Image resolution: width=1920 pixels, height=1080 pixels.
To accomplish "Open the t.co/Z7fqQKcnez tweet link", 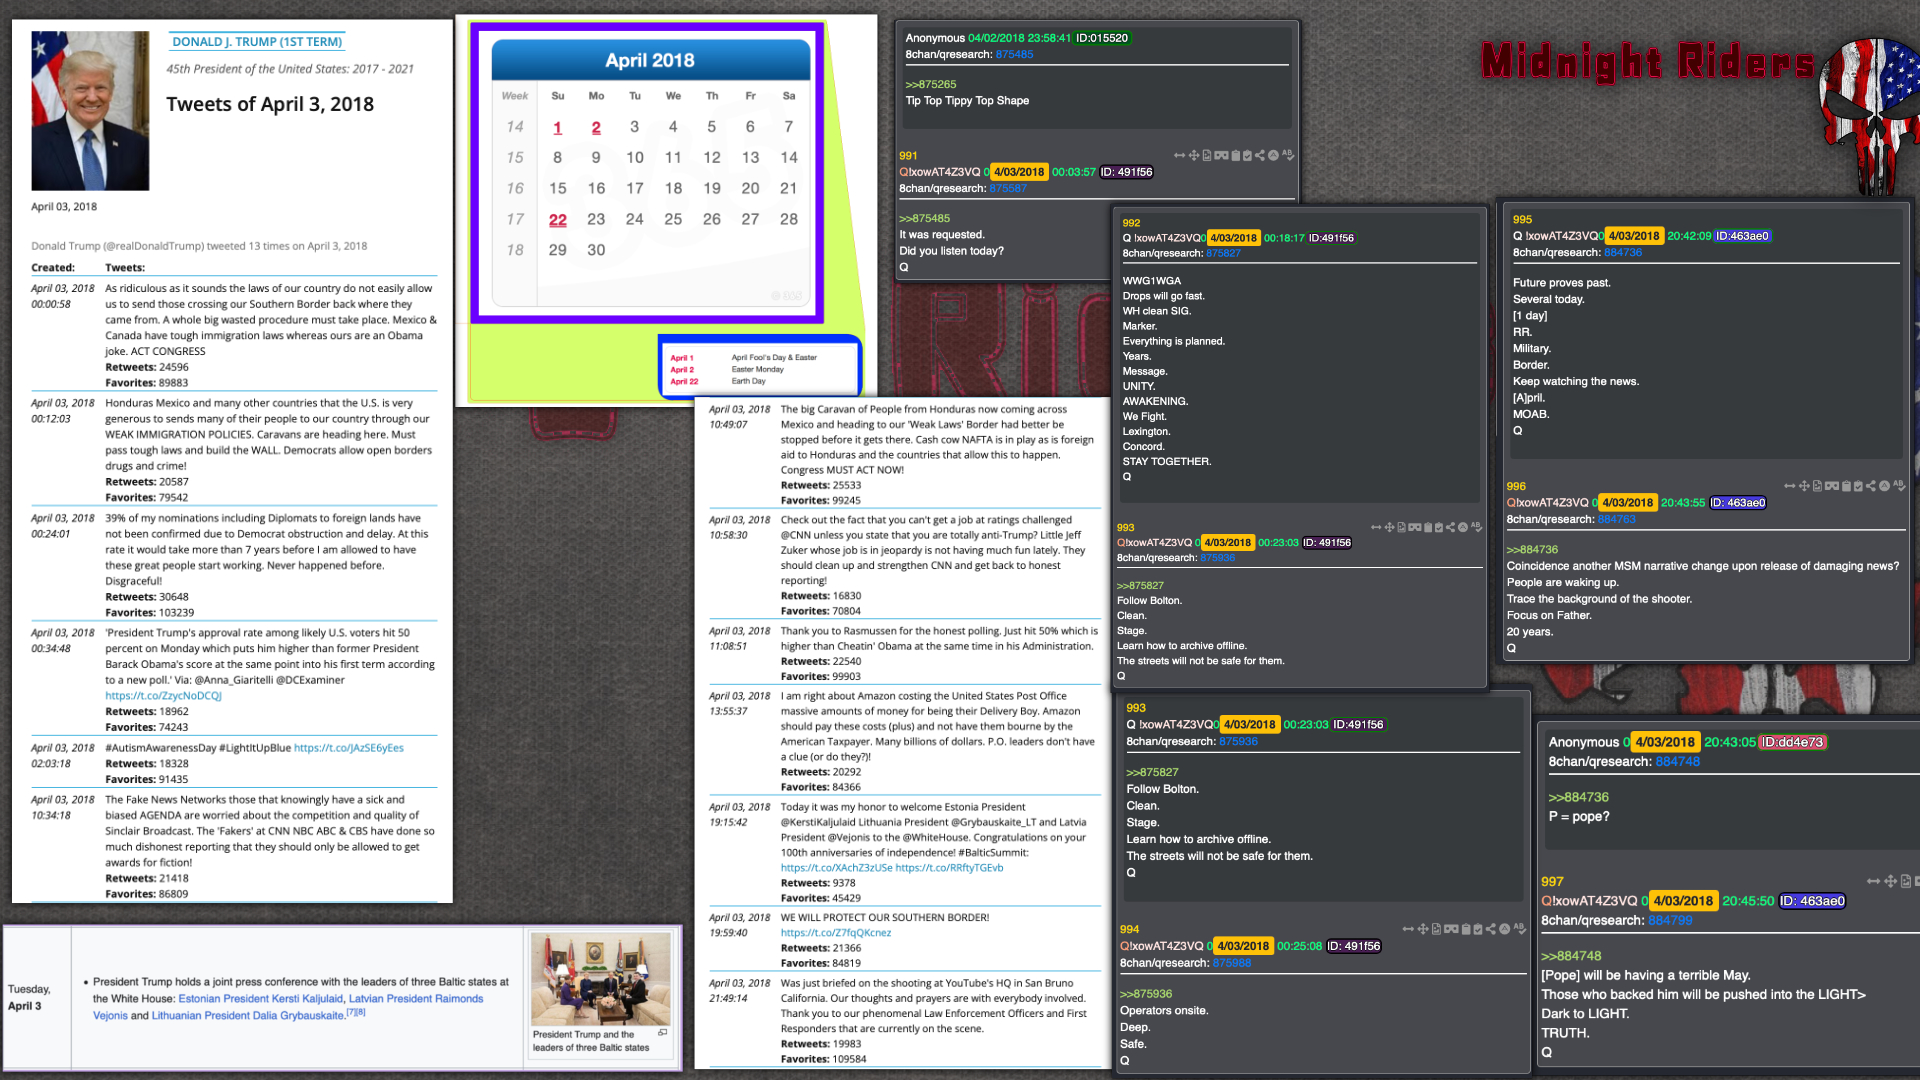I will pyautogui.click(x=836, y=932).
